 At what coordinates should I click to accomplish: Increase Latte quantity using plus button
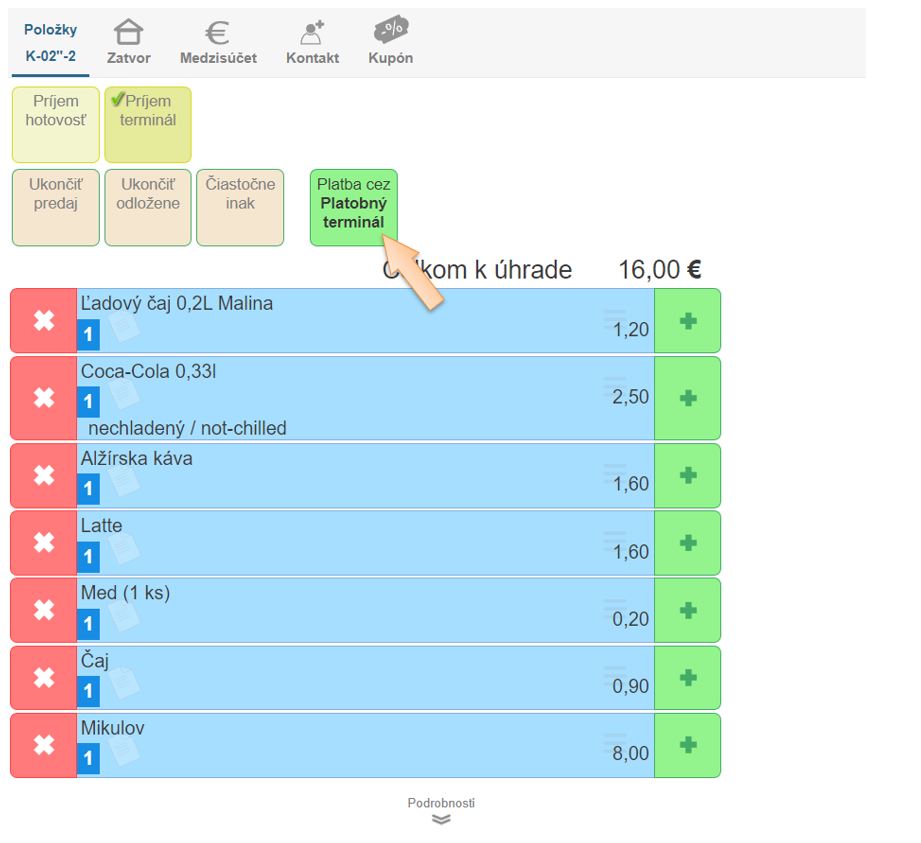click(x=687, y=543)
